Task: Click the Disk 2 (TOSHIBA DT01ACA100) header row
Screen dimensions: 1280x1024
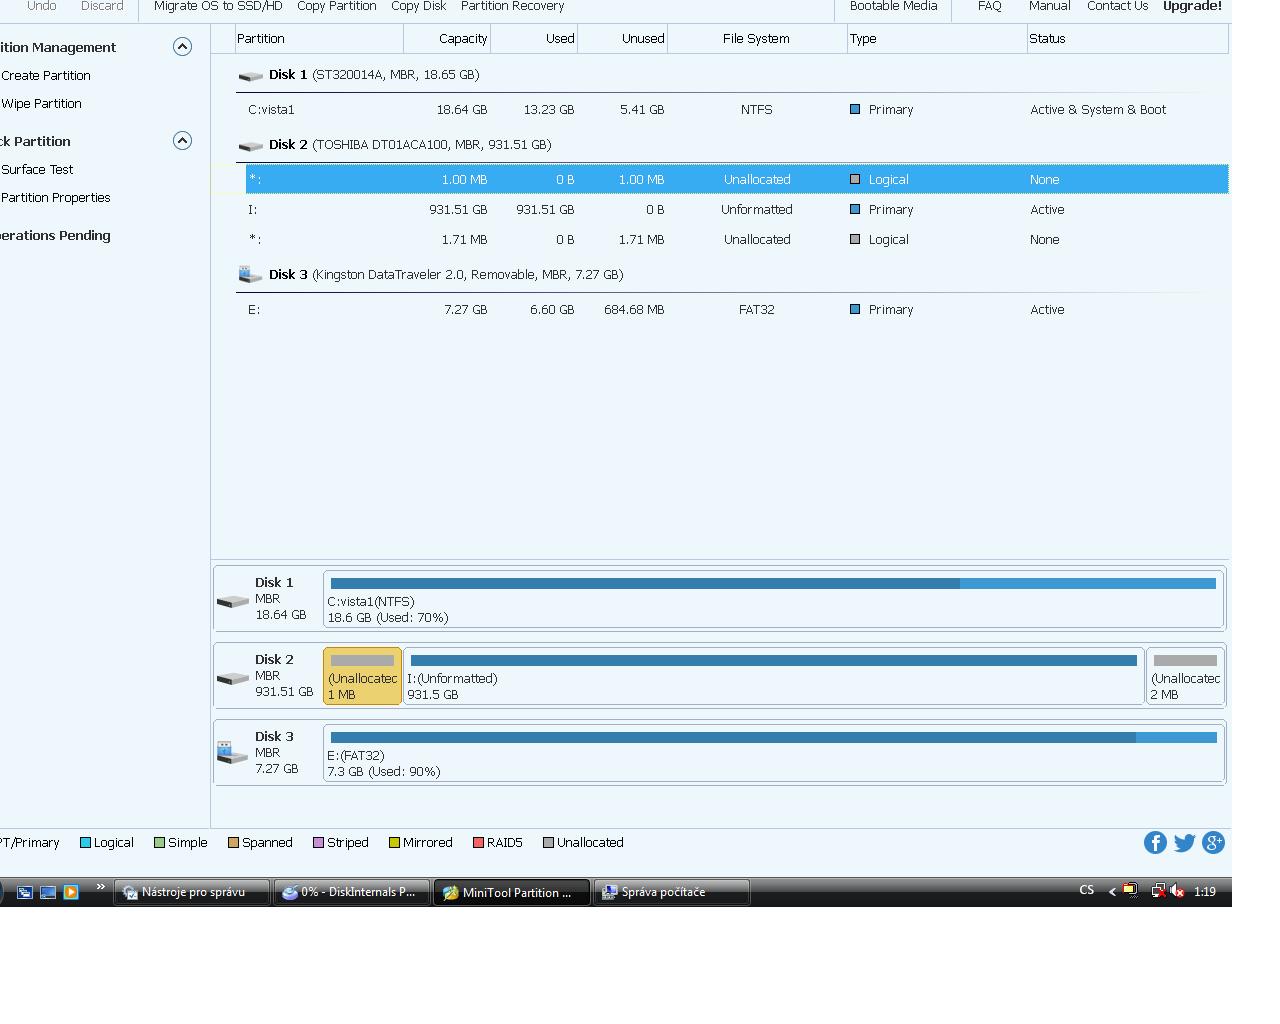Action: 732,145
